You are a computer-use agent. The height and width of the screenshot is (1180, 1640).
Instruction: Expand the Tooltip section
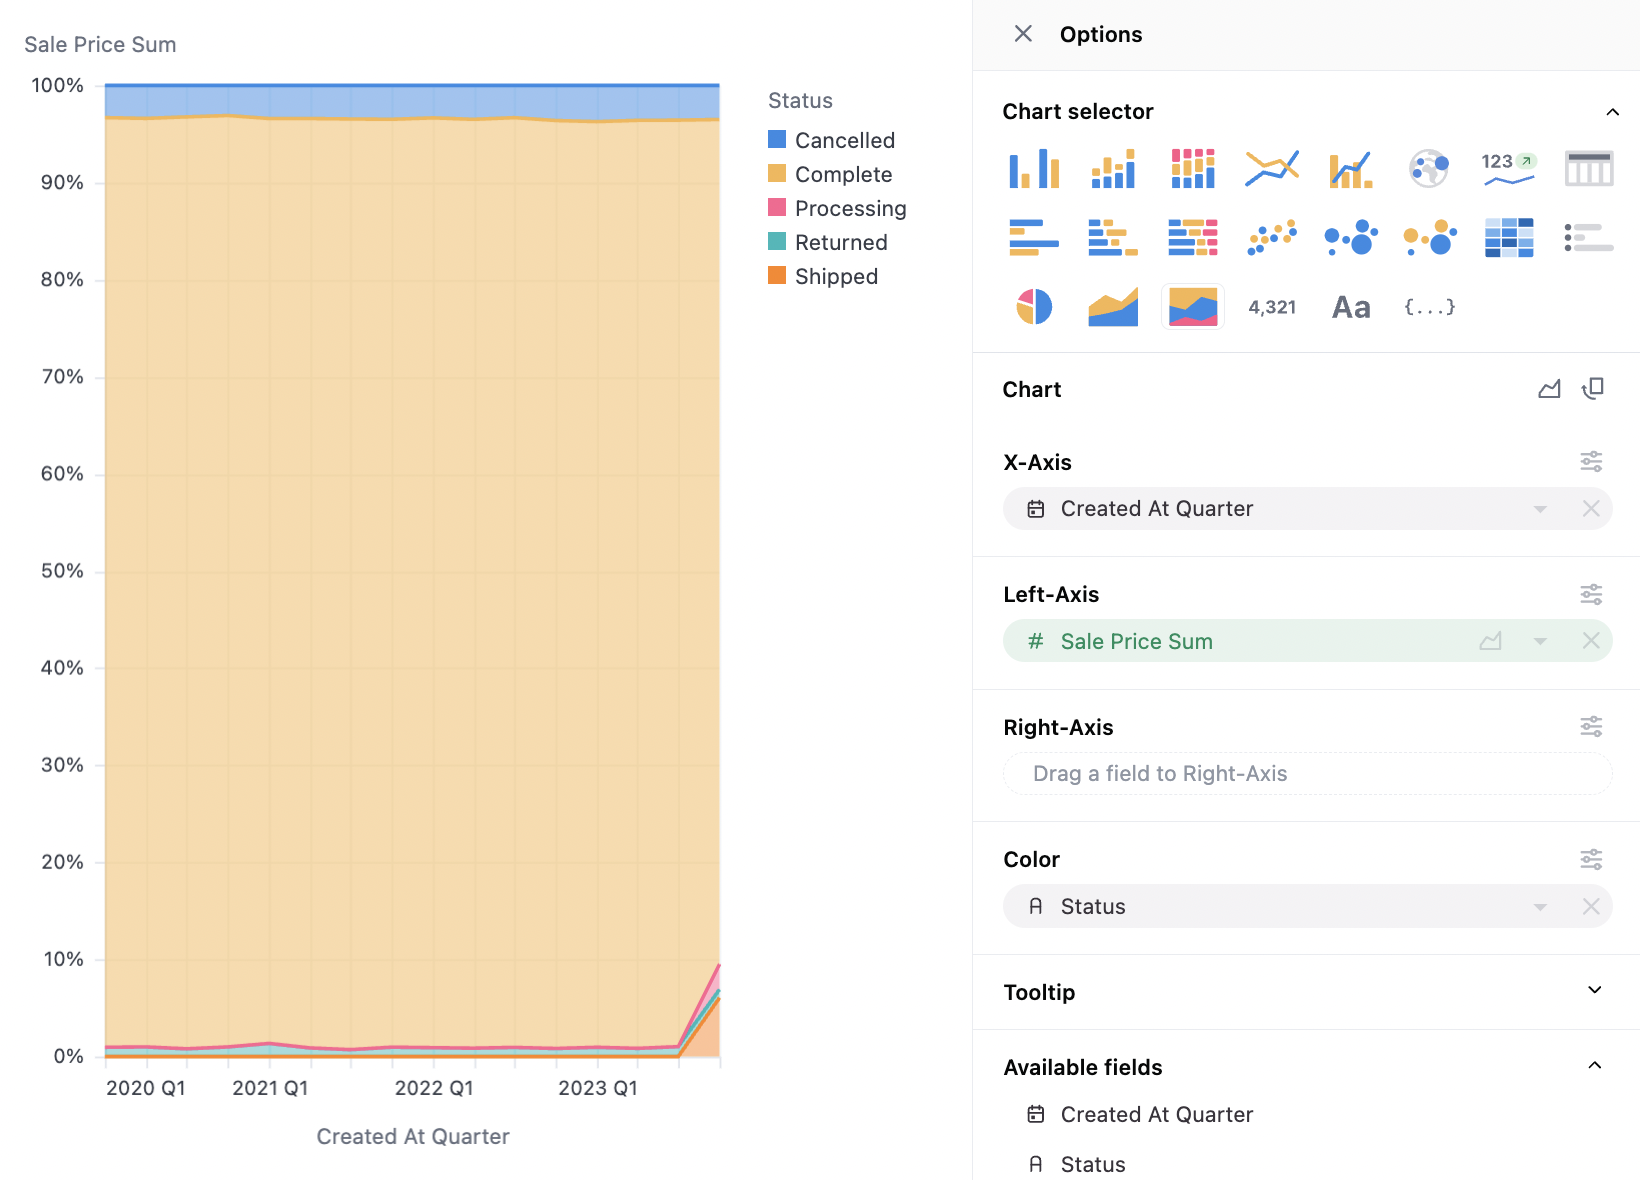pos(1595,991)
